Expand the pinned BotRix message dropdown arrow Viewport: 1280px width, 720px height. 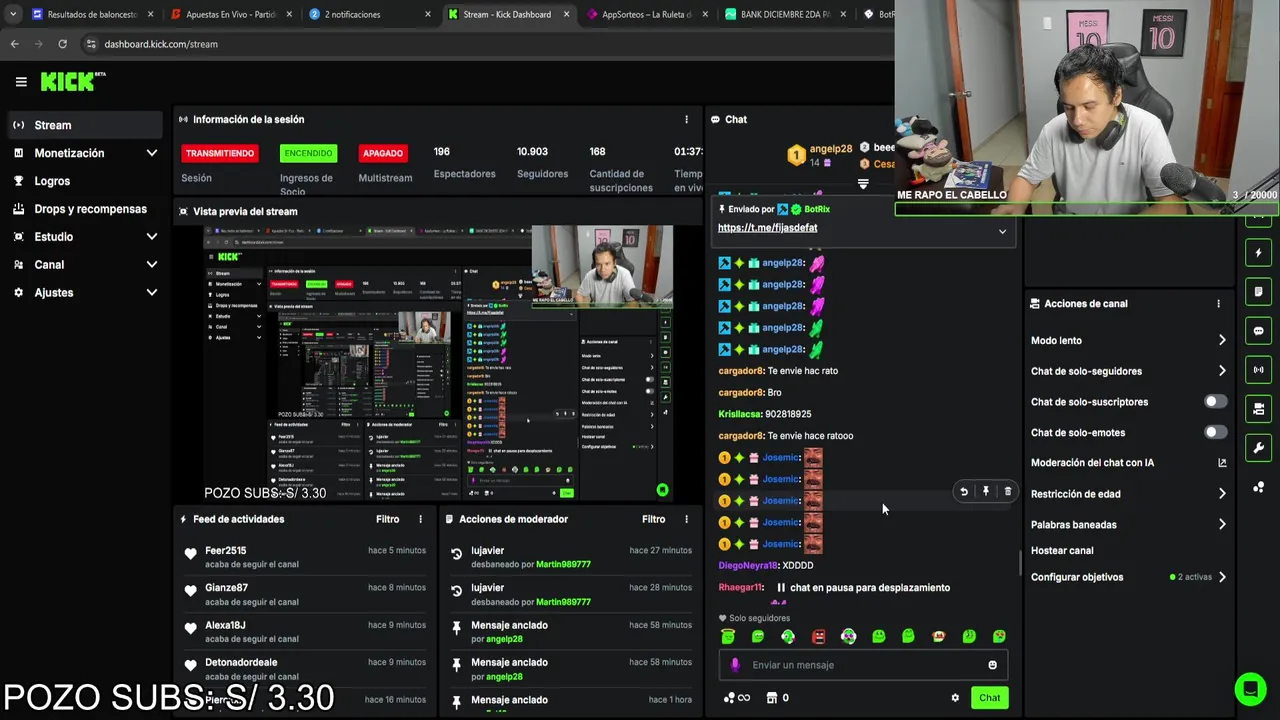pos(1002,231)
